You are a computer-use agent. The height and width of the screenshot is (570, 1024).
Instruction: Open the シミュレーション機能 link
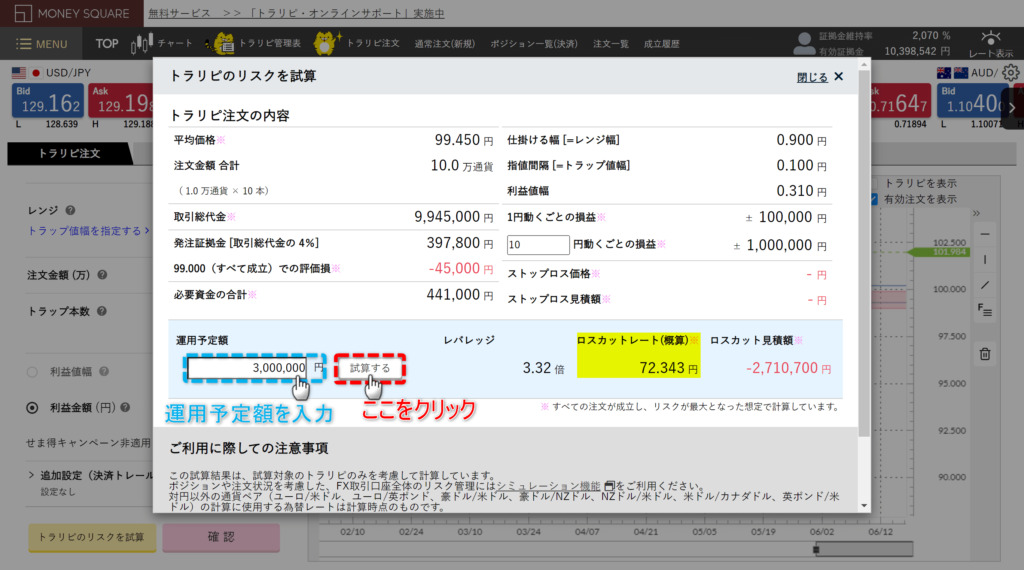point(548,486)
